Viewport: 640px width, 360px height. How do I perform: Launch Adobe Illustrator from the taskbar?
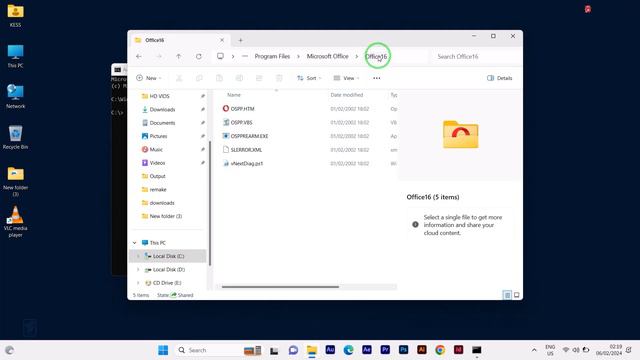coord(422,350)
